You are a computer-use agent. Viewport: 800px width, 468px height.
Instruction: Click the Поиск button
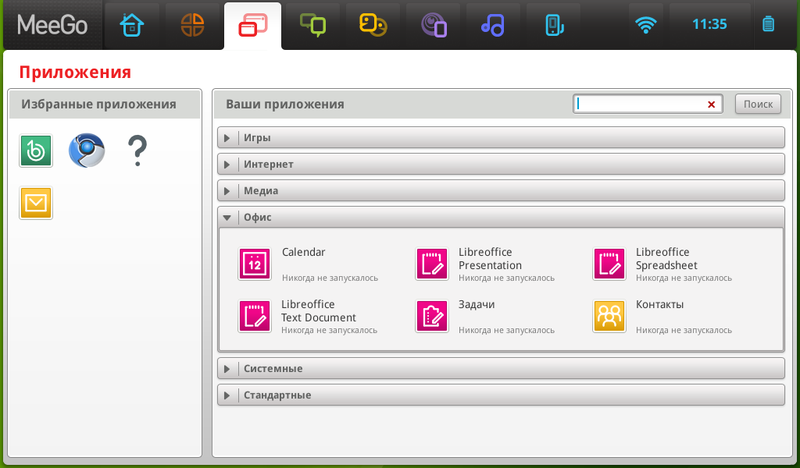point(758,104)
